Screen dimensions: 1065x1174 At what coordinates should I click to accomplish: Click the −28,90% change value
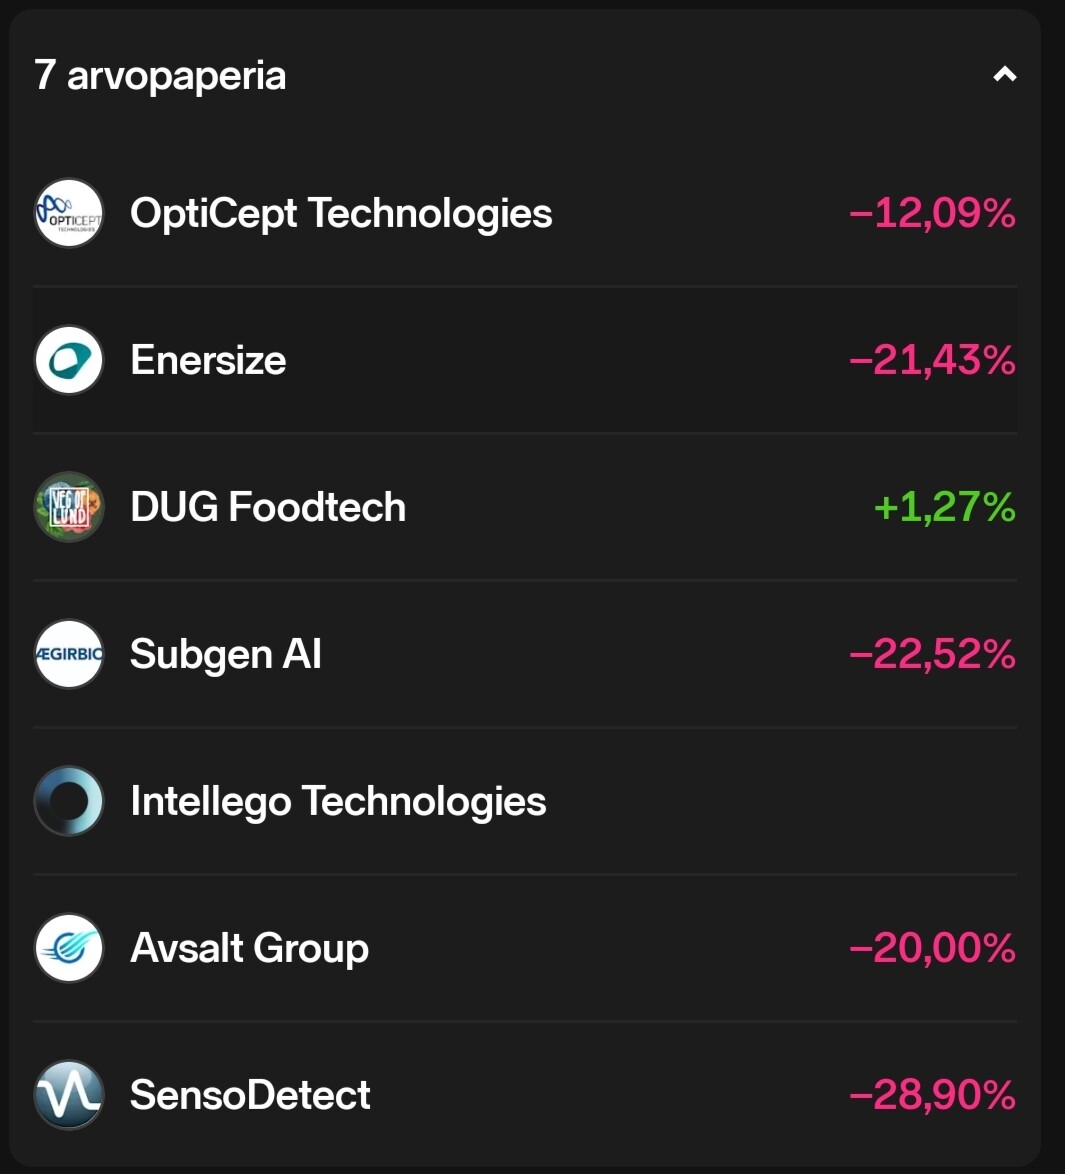(x=932, y=1095)
